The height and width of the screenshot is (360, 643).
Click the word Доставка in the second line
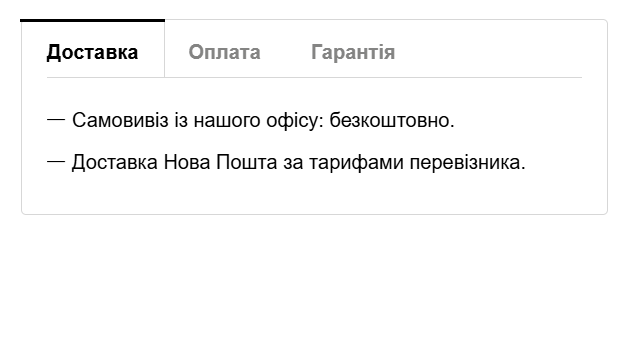[115, 162]
